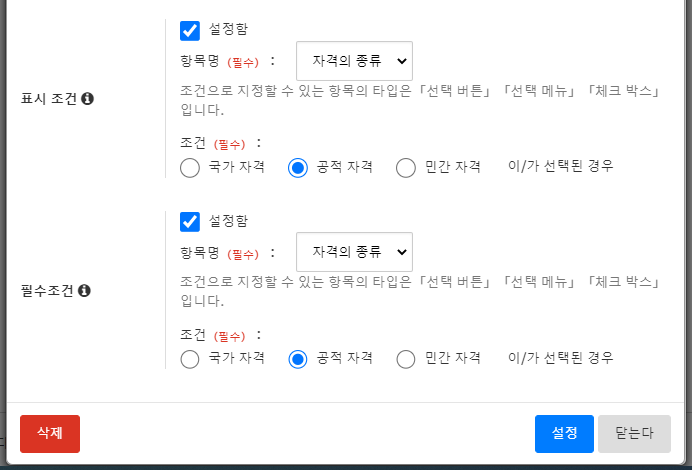This screenshot has height=470, width=692.
Task: Click 이/가 선택된 경우 text in 필수조건
Action: click(x=560, y=358)
